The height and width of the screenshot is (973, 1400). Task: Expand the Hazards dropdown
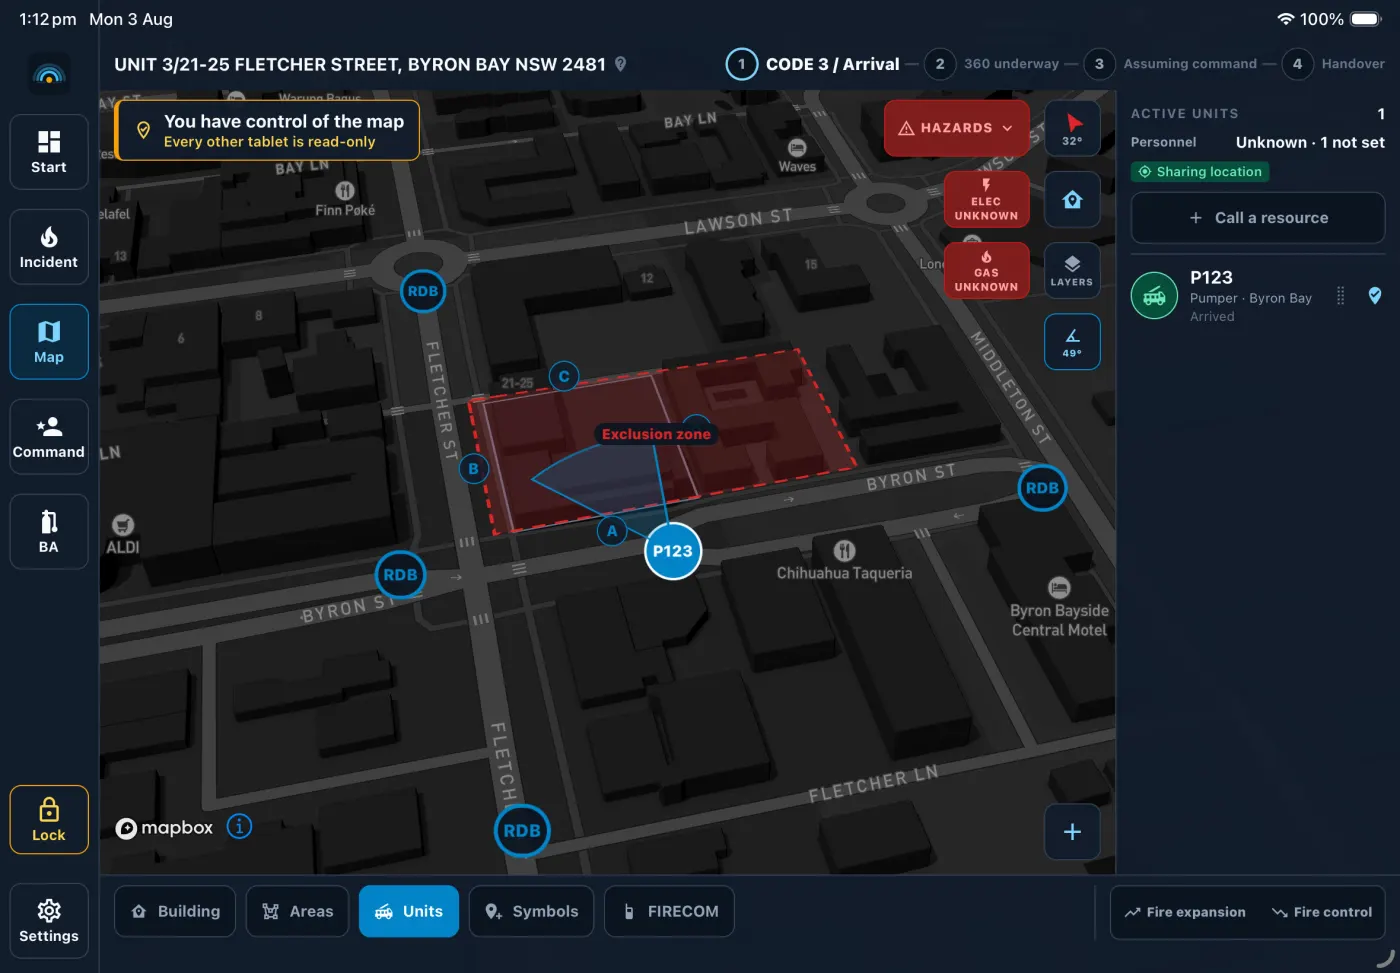956,128
